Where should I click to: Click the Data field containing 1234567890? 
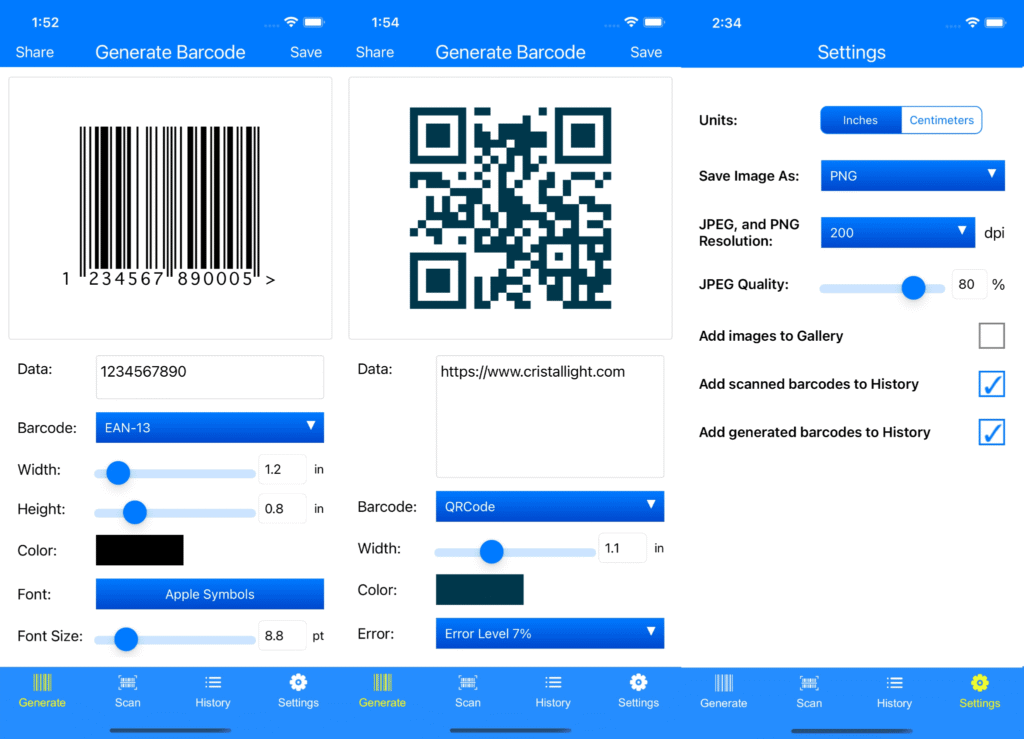click(x=209, y=377)
